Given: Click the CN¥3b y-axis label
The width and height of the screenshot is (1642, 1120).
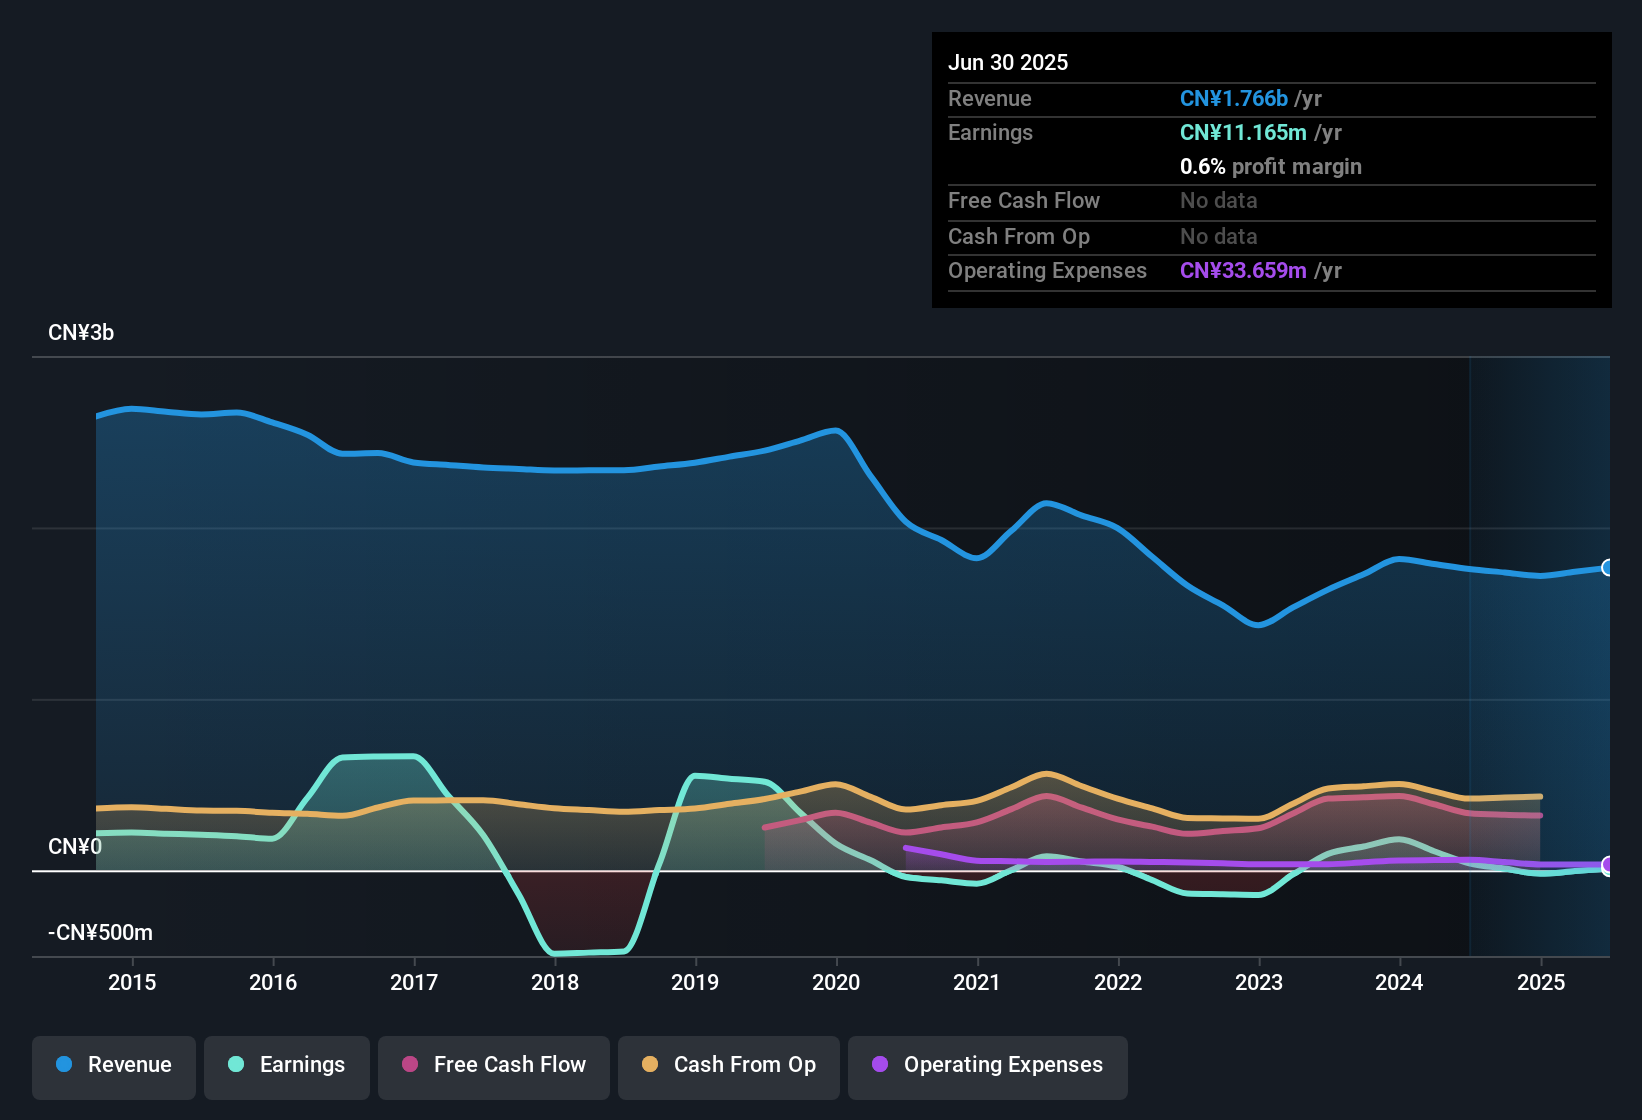Looking at the screenshot, I should (x=81, y=333).
